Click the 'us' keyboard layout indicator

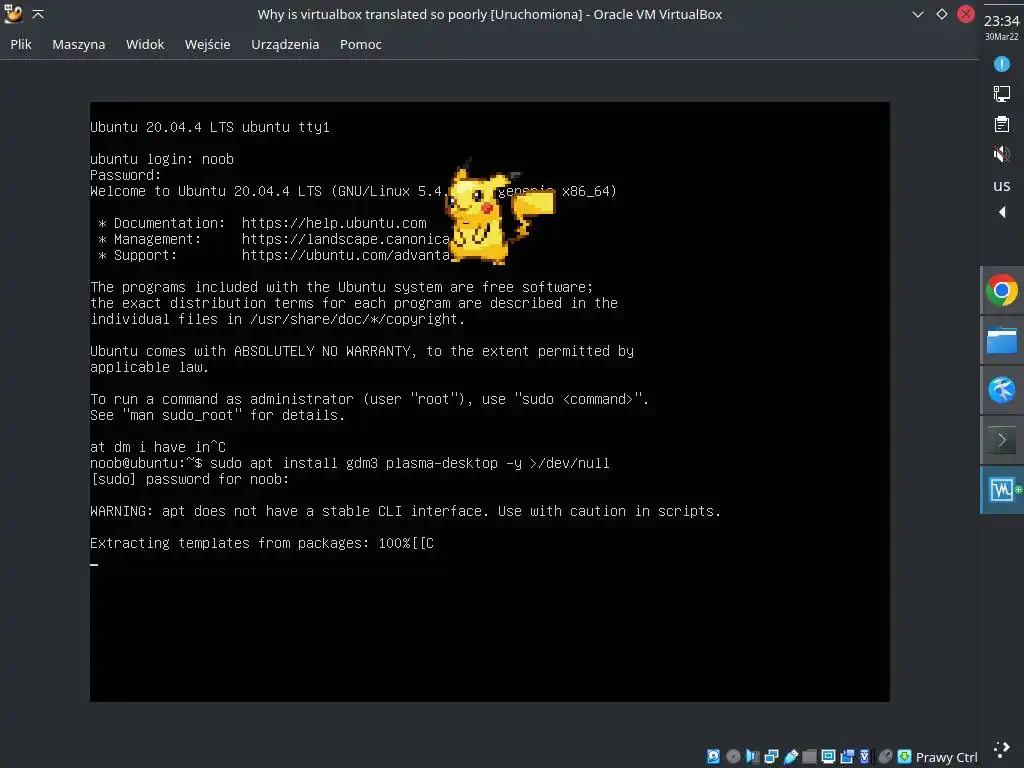click(x=1001, y=185)
